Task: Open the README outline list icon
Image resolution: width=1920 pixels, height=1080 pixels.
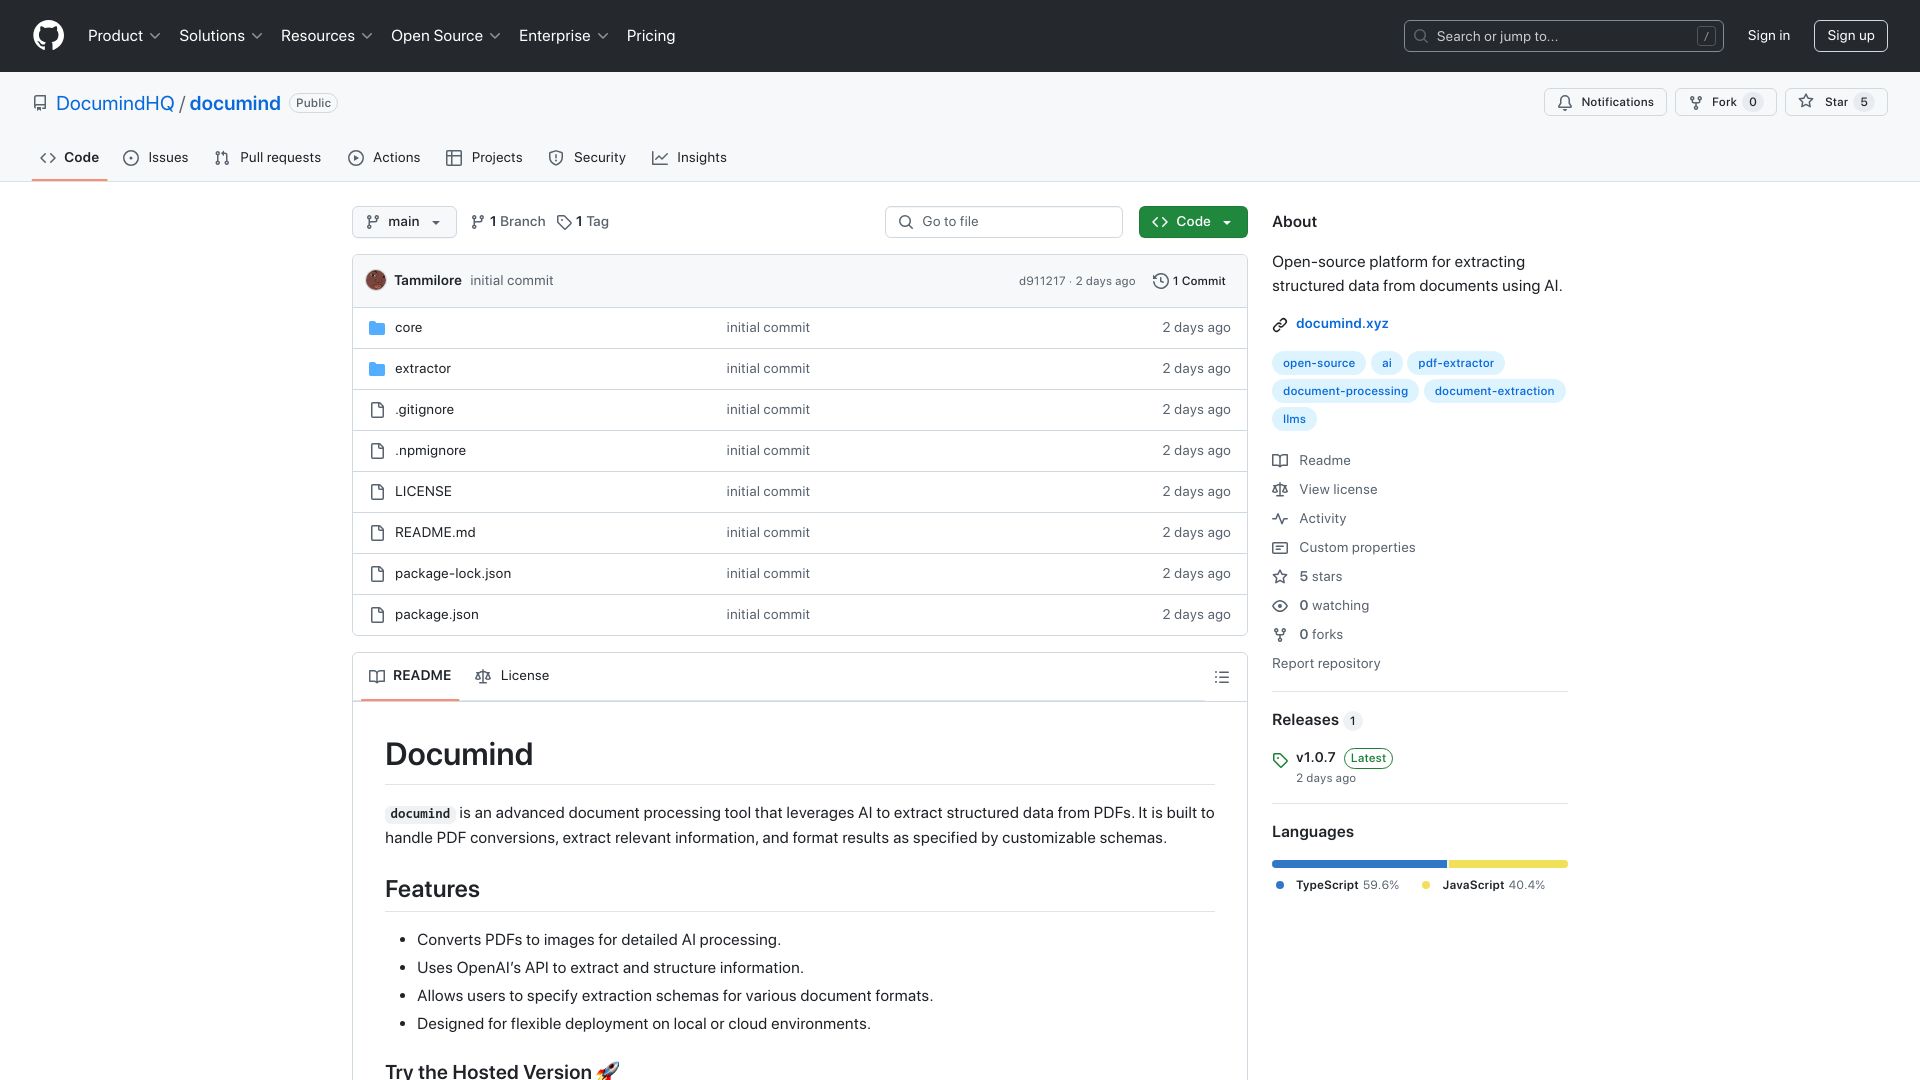Action: pos(1221,677)
